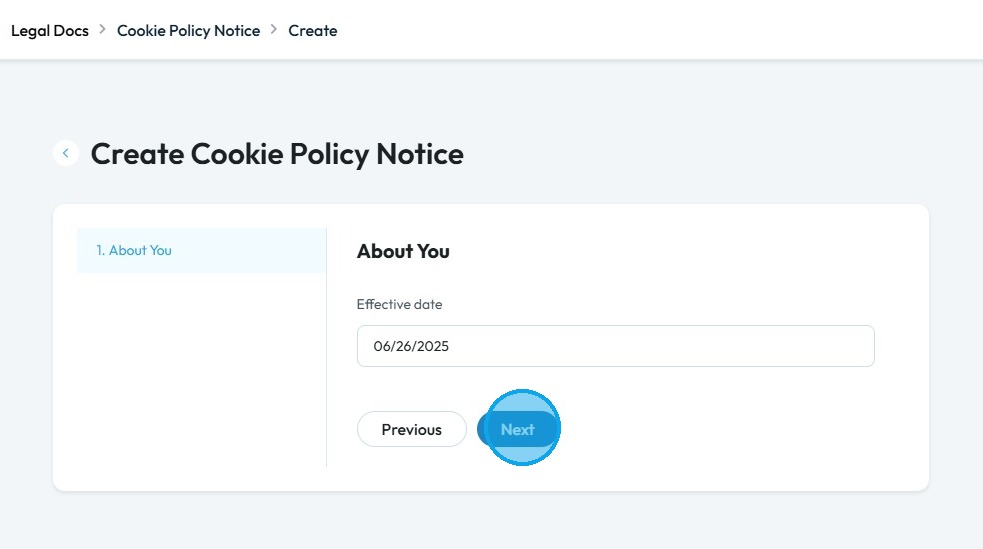This screenshot has width=983, height=549.
Task: Open the Legal Docs breadcrumb
Action: click(x=50, y=31)
